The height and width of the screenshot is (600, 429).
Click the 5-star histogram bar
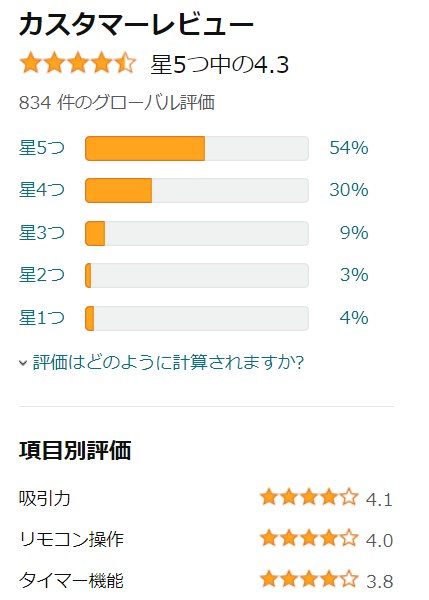(197, 148)
